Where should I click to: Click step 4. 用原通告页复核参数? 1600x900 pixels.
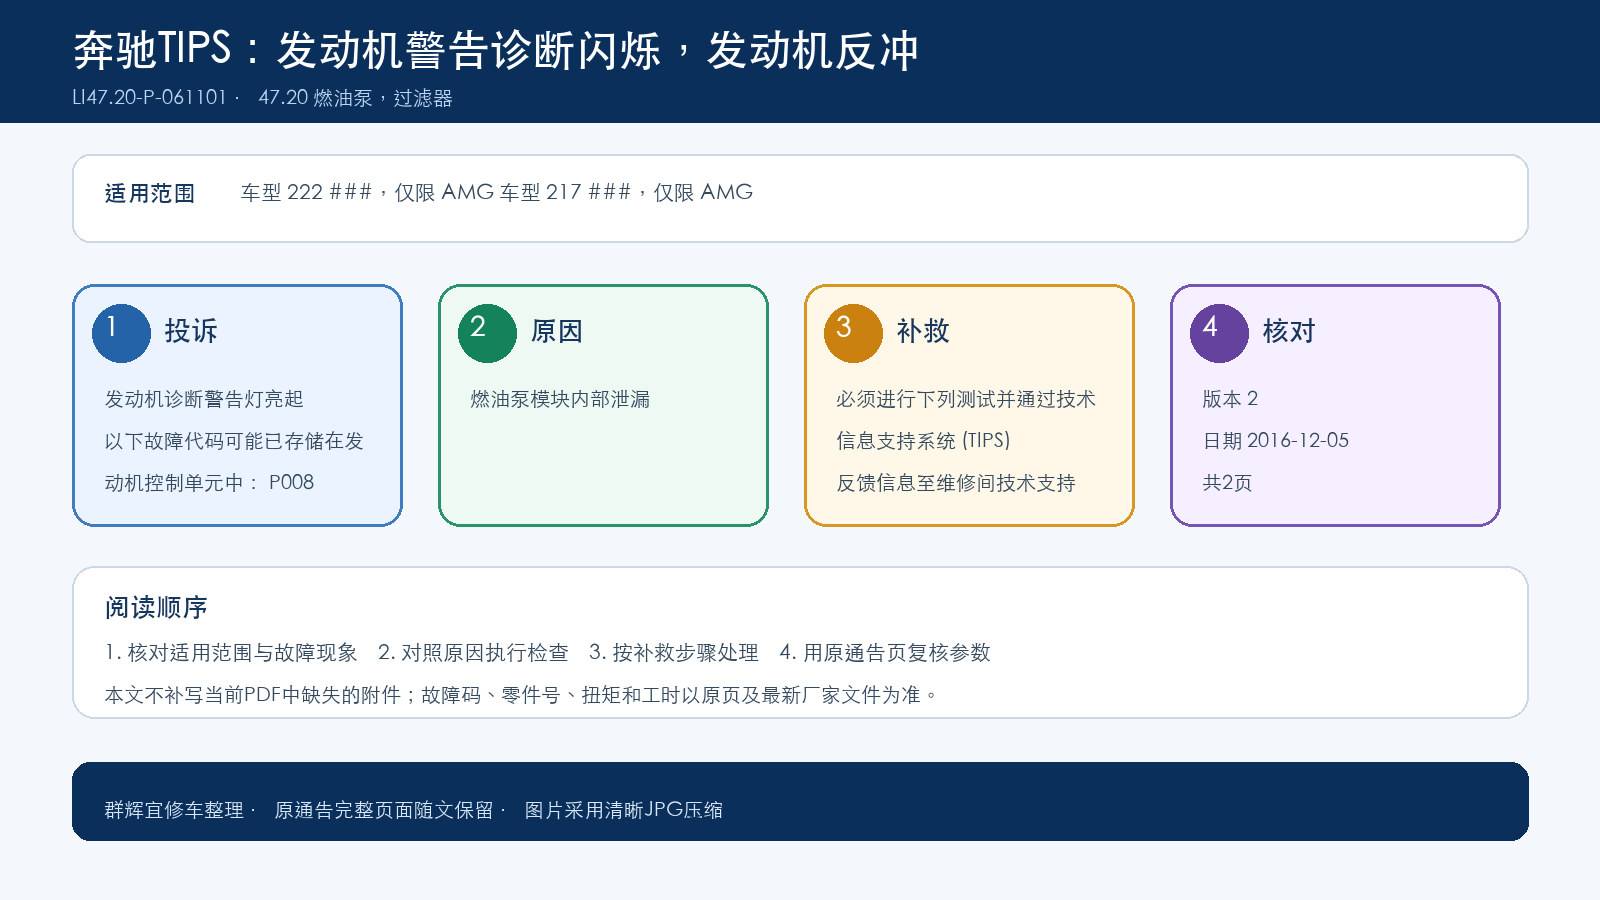tap(885, 653)
